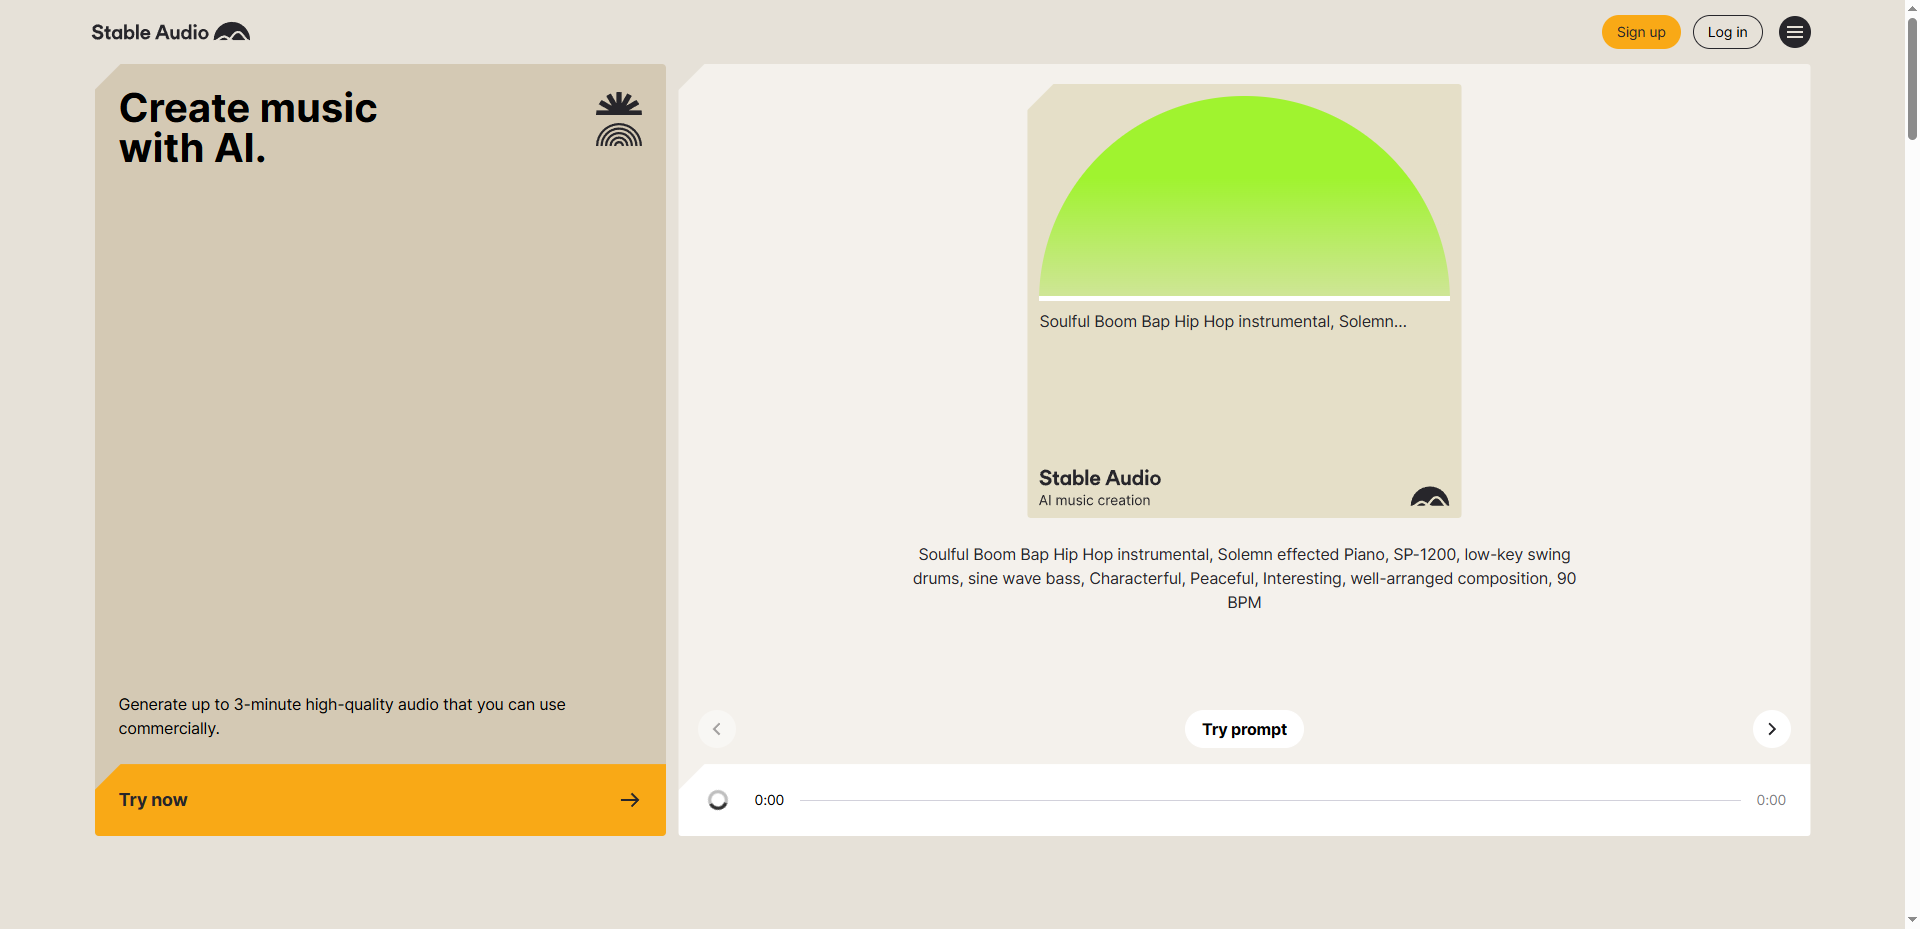Click the Log in button

click(x=1727, y=32)
